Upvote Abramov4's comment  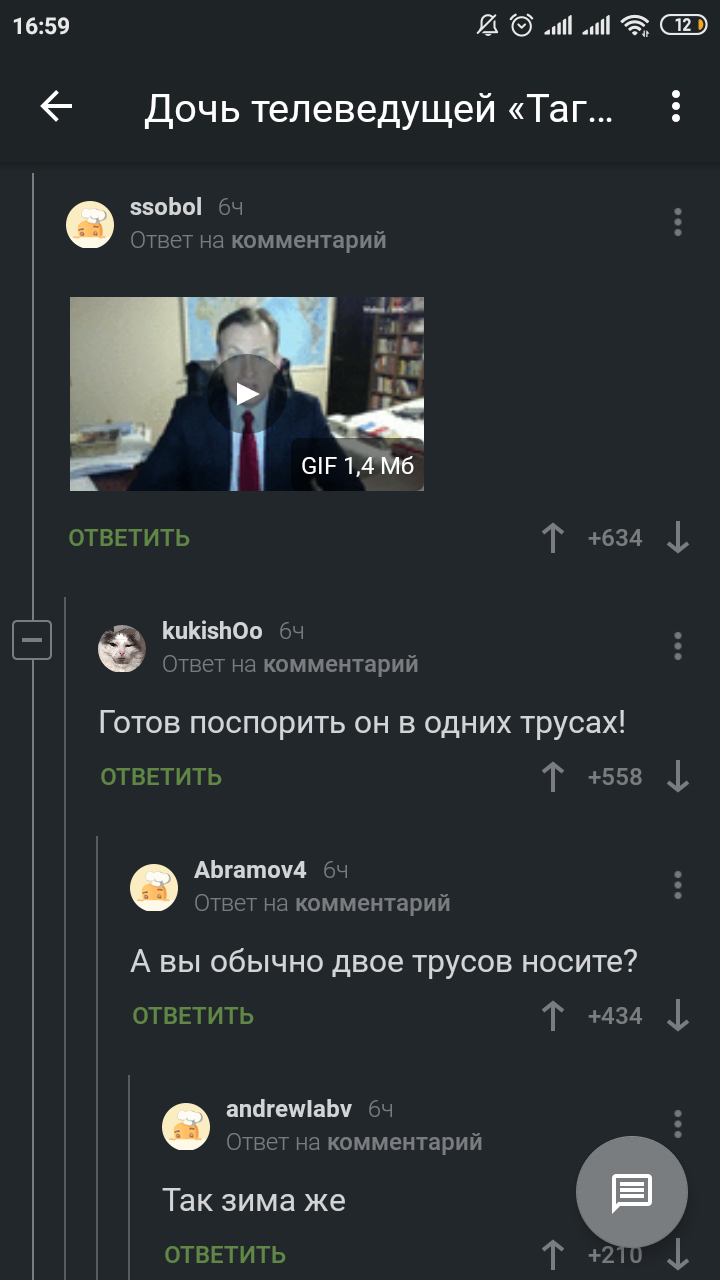click(552, 1016)
